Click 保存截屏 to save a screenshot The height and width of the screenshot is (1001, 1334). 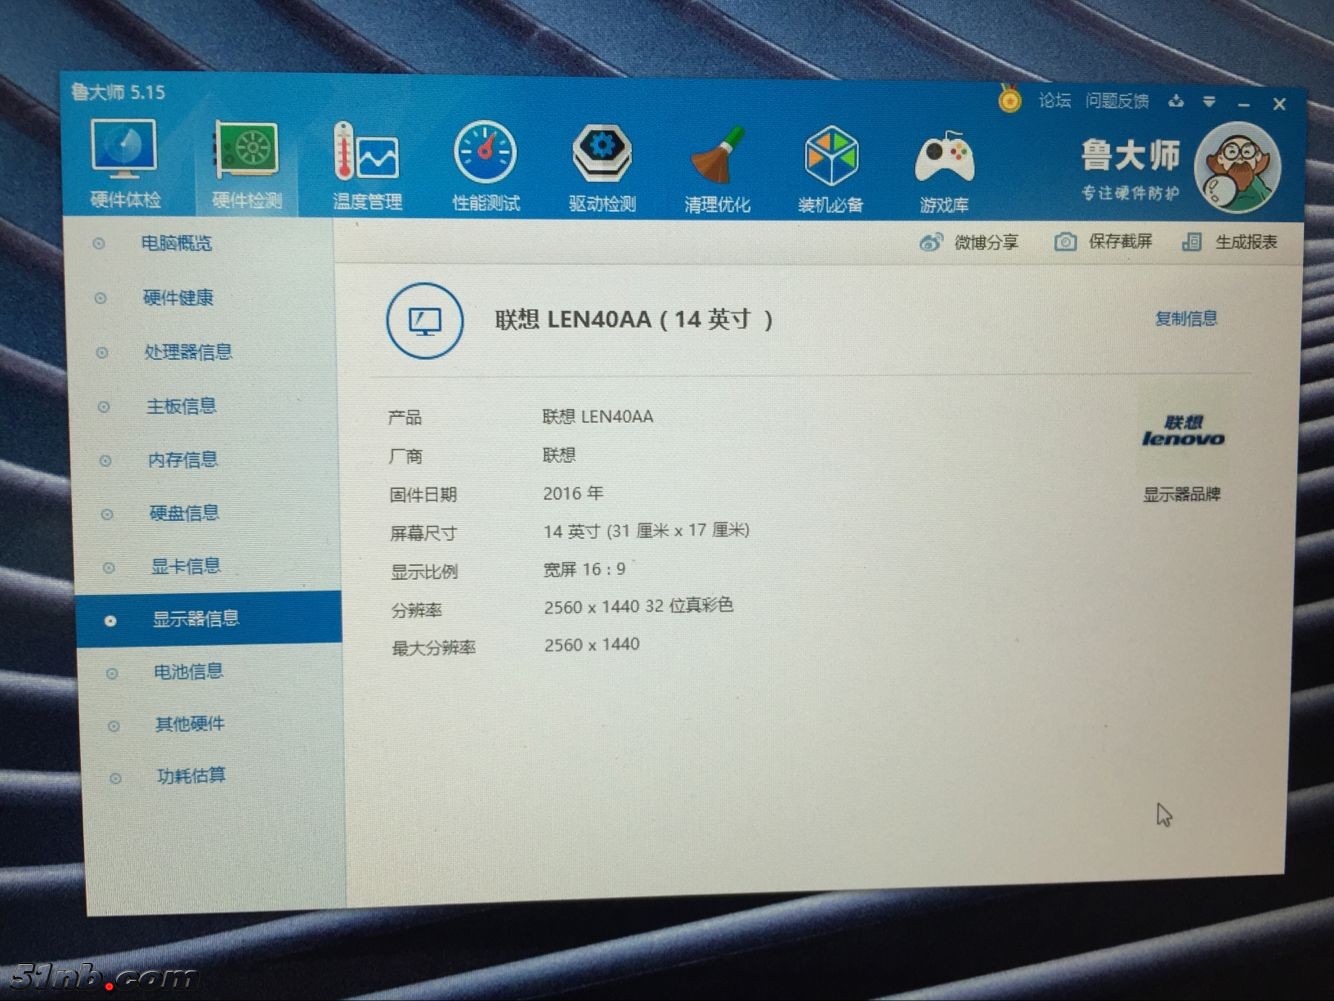pyautogui.click(x=1103, y=241)
